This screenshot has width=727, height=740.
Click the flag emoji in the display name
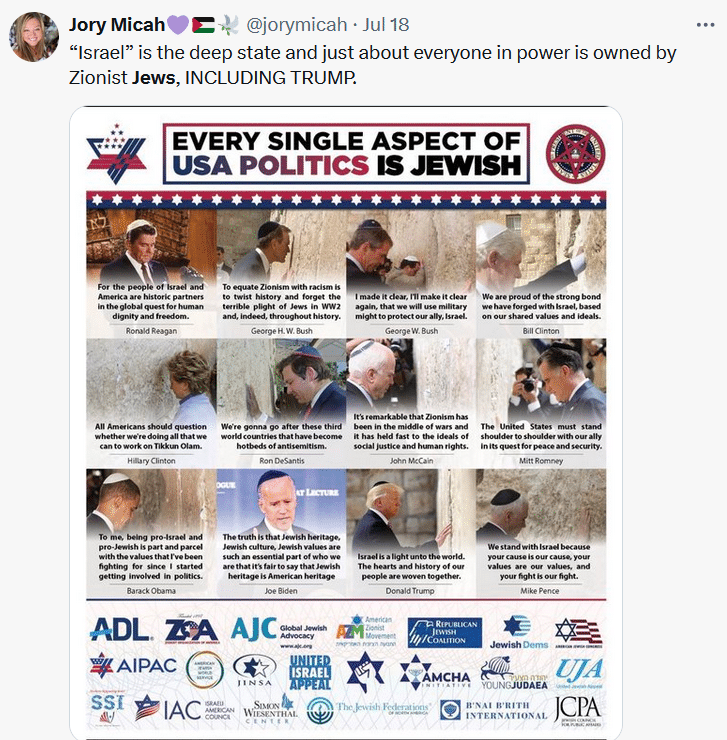click(203, 25)
